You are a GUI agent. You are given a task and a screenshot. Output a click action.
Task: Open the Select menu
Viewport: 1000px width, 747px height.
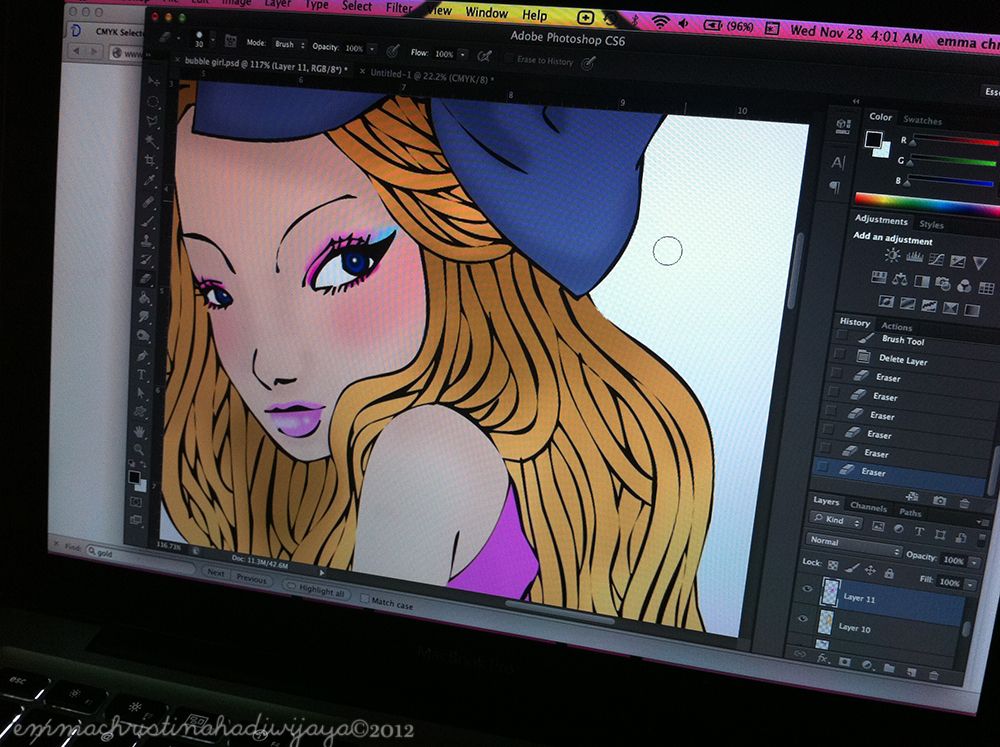click(357, 6)
